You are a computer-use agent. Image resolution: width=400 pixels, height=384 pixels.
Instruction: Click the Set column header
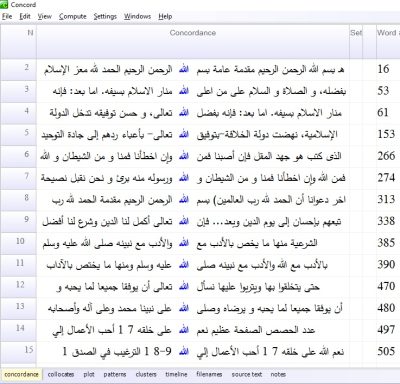[x=356, y=42]
